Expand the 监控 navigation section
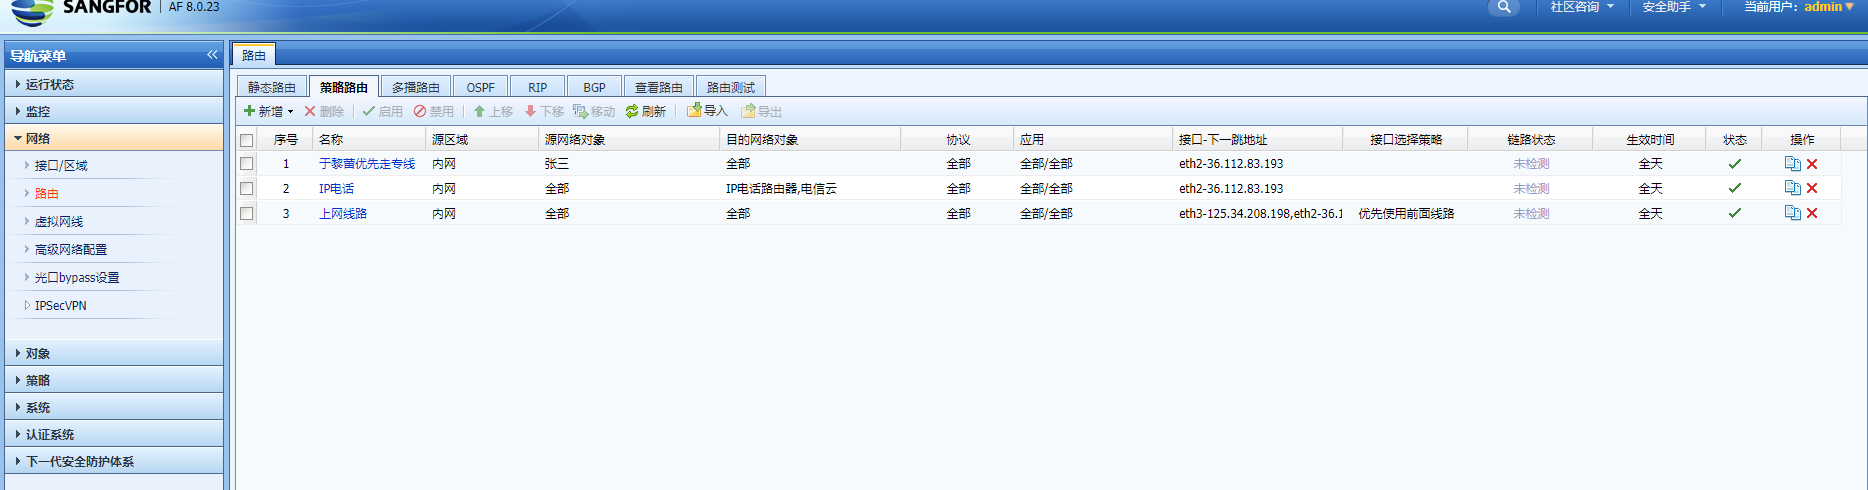Screen dimensions: 1868x490 tap(113, 111)
